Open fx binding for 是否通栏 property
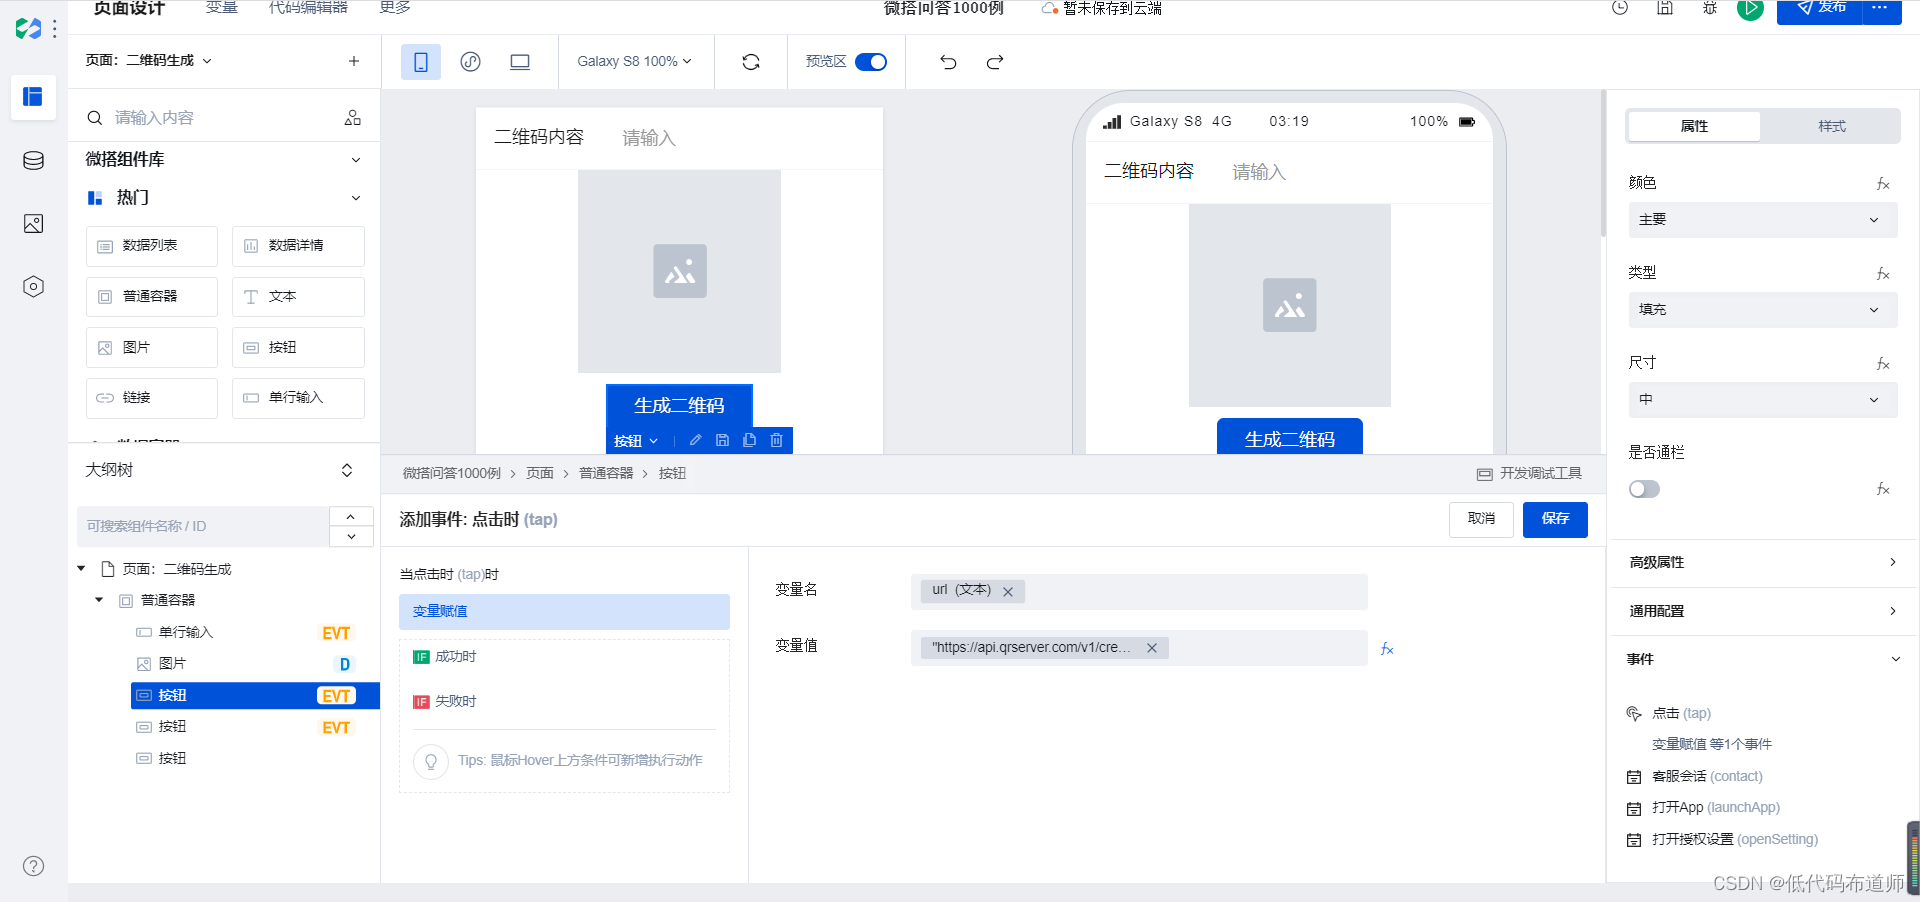Image resolution: width=1920 pixels, height=902 pixels. [1883, 489]
